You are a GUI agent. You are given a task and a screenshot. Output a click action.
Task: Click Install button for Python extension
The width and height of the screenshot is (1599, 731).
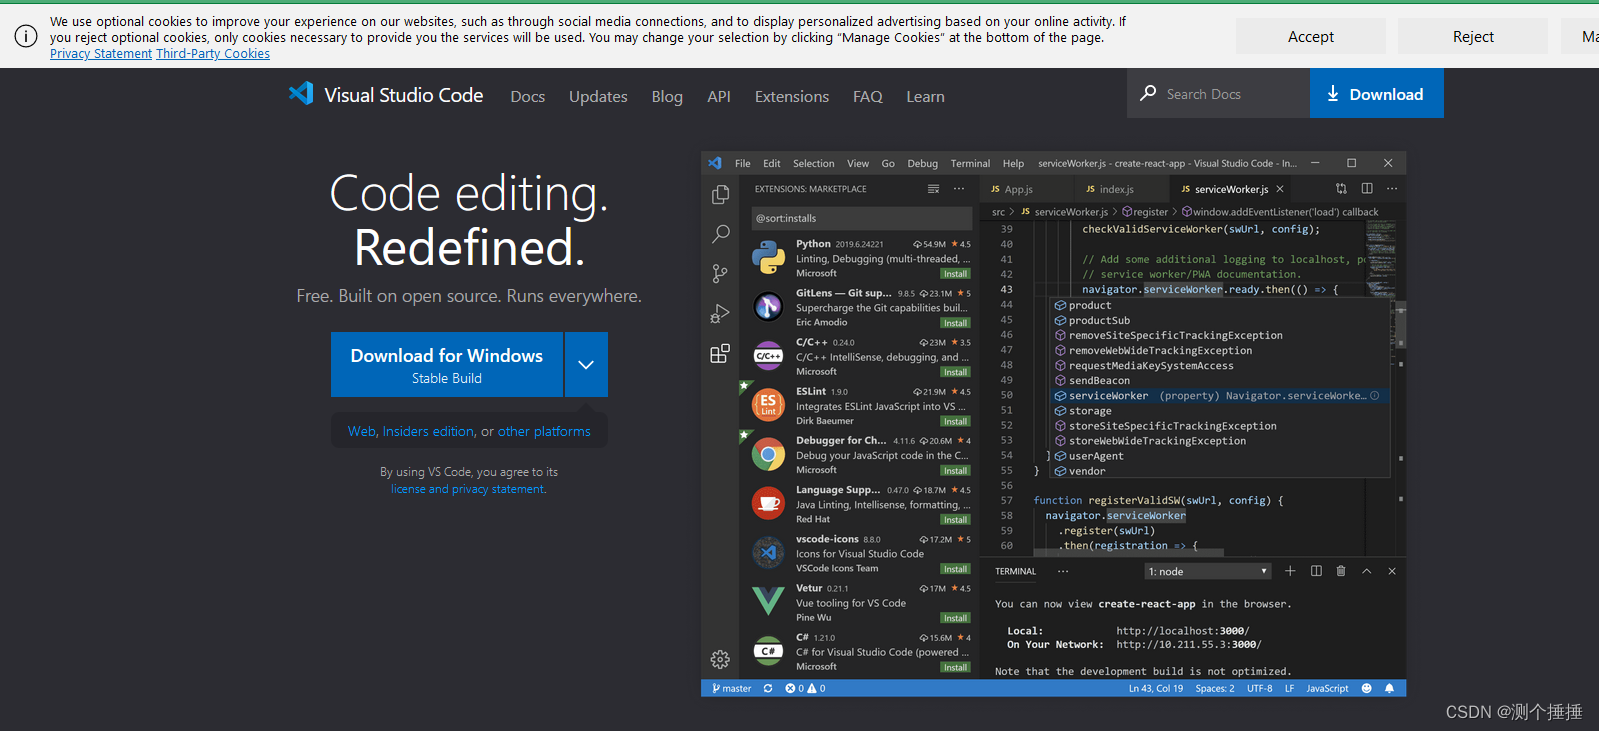point(955,274)
